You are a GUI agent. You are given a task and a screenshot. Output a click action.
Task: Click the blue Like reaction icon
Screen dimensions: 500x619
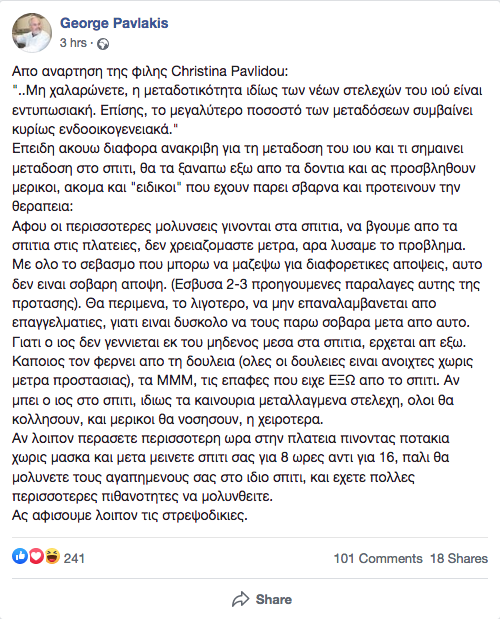(20, 556)
